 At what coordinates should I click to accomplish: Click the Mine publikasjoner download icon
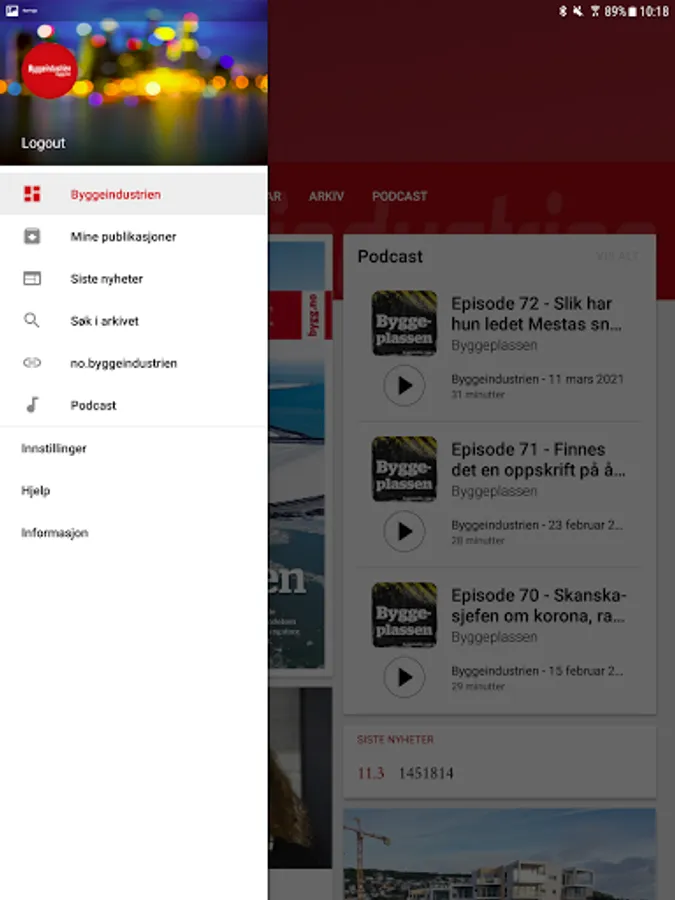point(32,236)
